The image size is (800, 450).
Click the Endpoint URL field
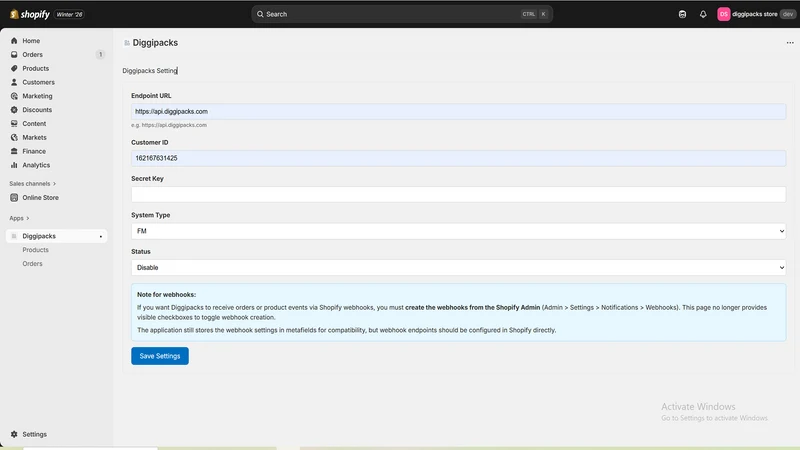click(458, 111)
